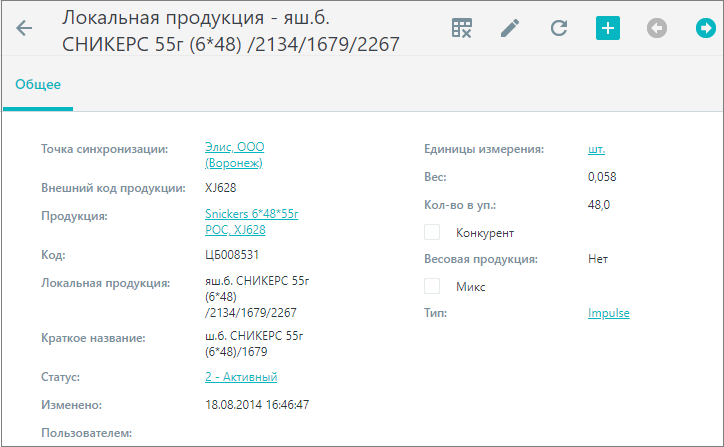Refresh the record with reload icon
The width and height of the screenshot is (724, 447).
click(559, 28)
